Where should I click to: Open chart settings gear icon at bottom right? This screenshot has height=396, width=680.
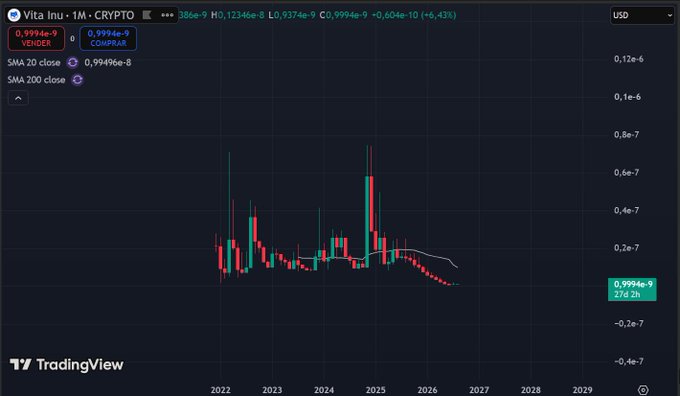(x=643, y=390)
